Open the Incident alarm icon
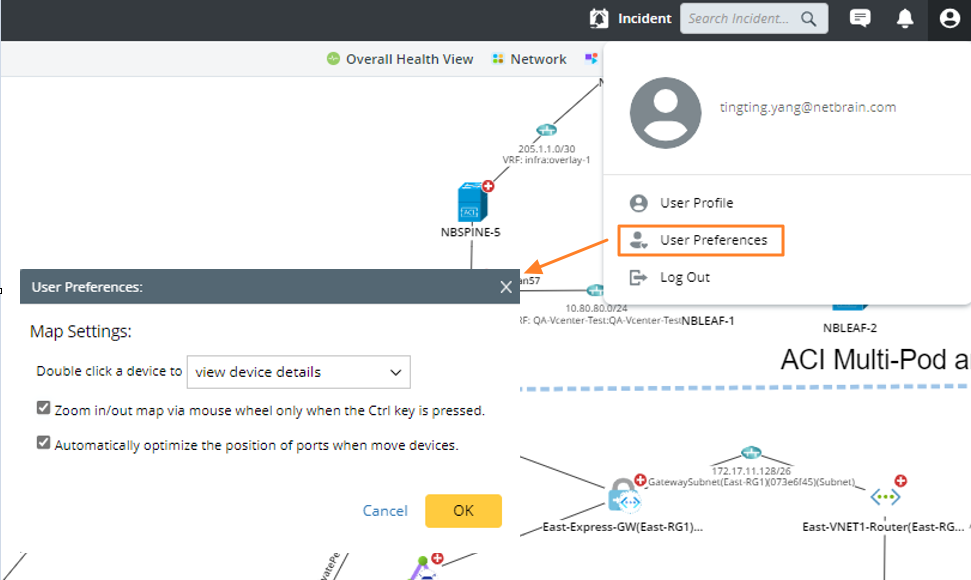Screen dimensions: 971x580 point(599,19)
